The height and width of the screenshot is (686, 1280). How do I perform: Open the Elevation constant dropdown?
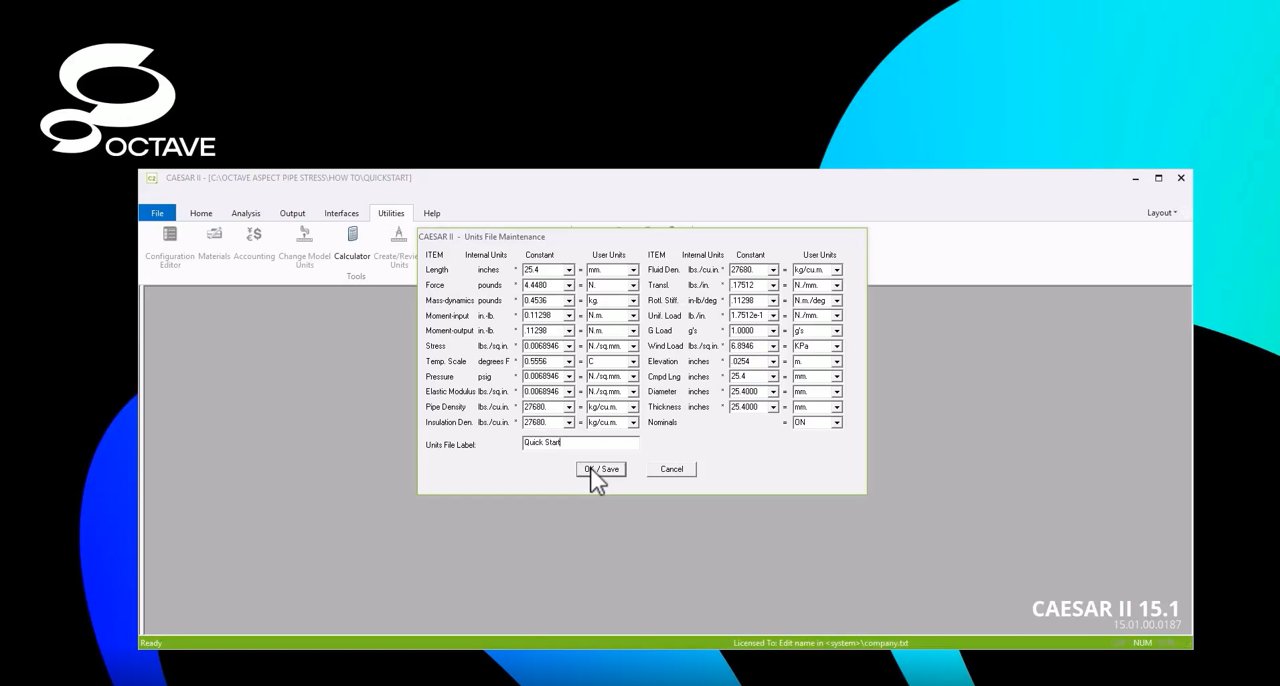coord(773,361)
